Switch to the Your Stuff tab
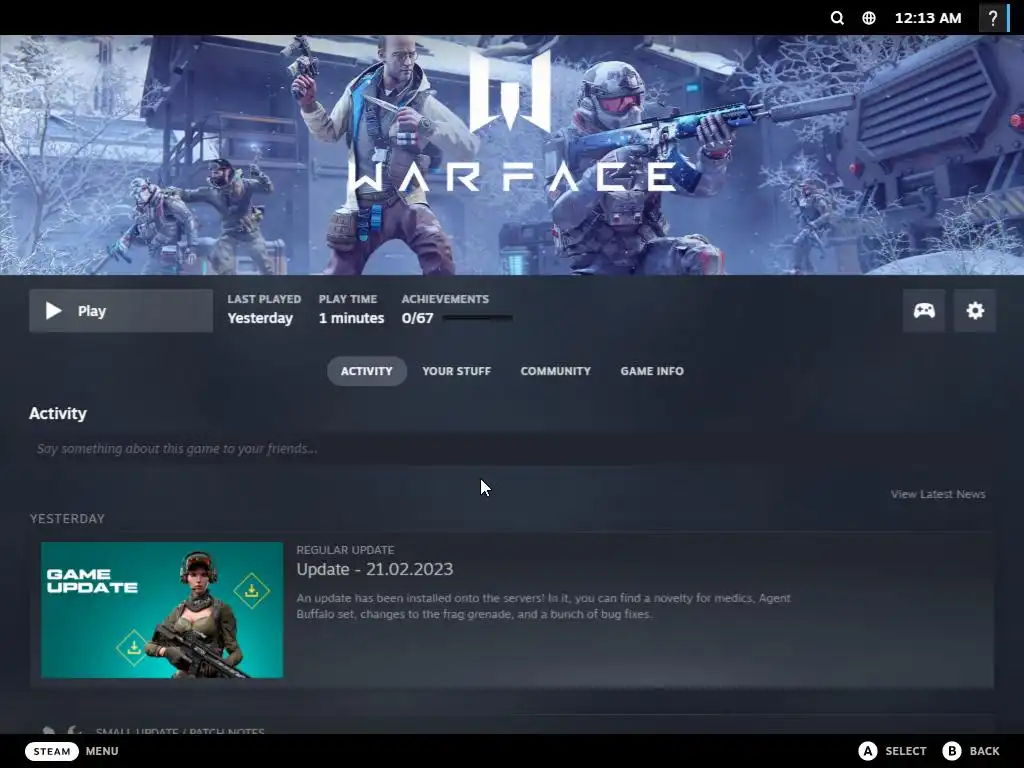The width and height of the screenshot is (1024, 768). pos(456,371)
